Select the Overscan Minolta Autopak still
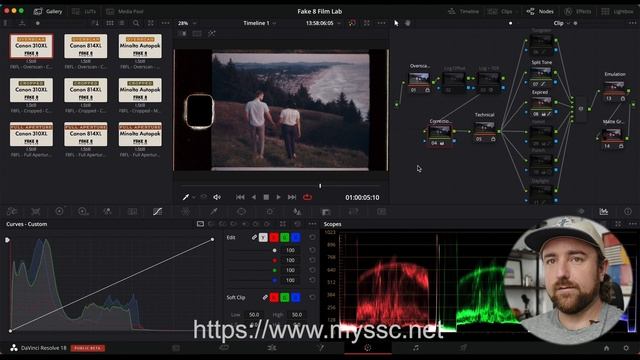 [140, 46]
